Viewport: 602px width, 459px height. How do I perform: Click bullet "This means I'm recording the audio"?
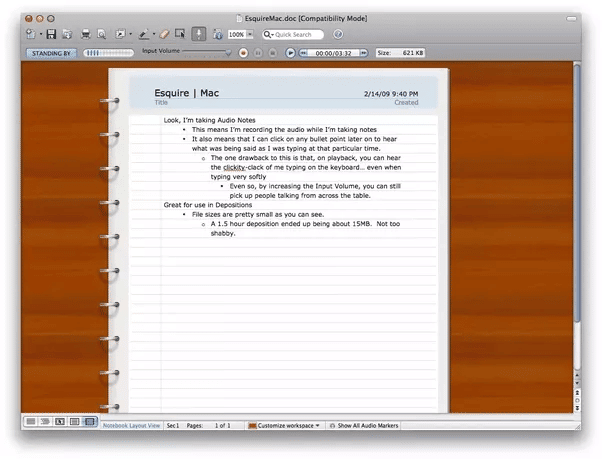(284, 129)
